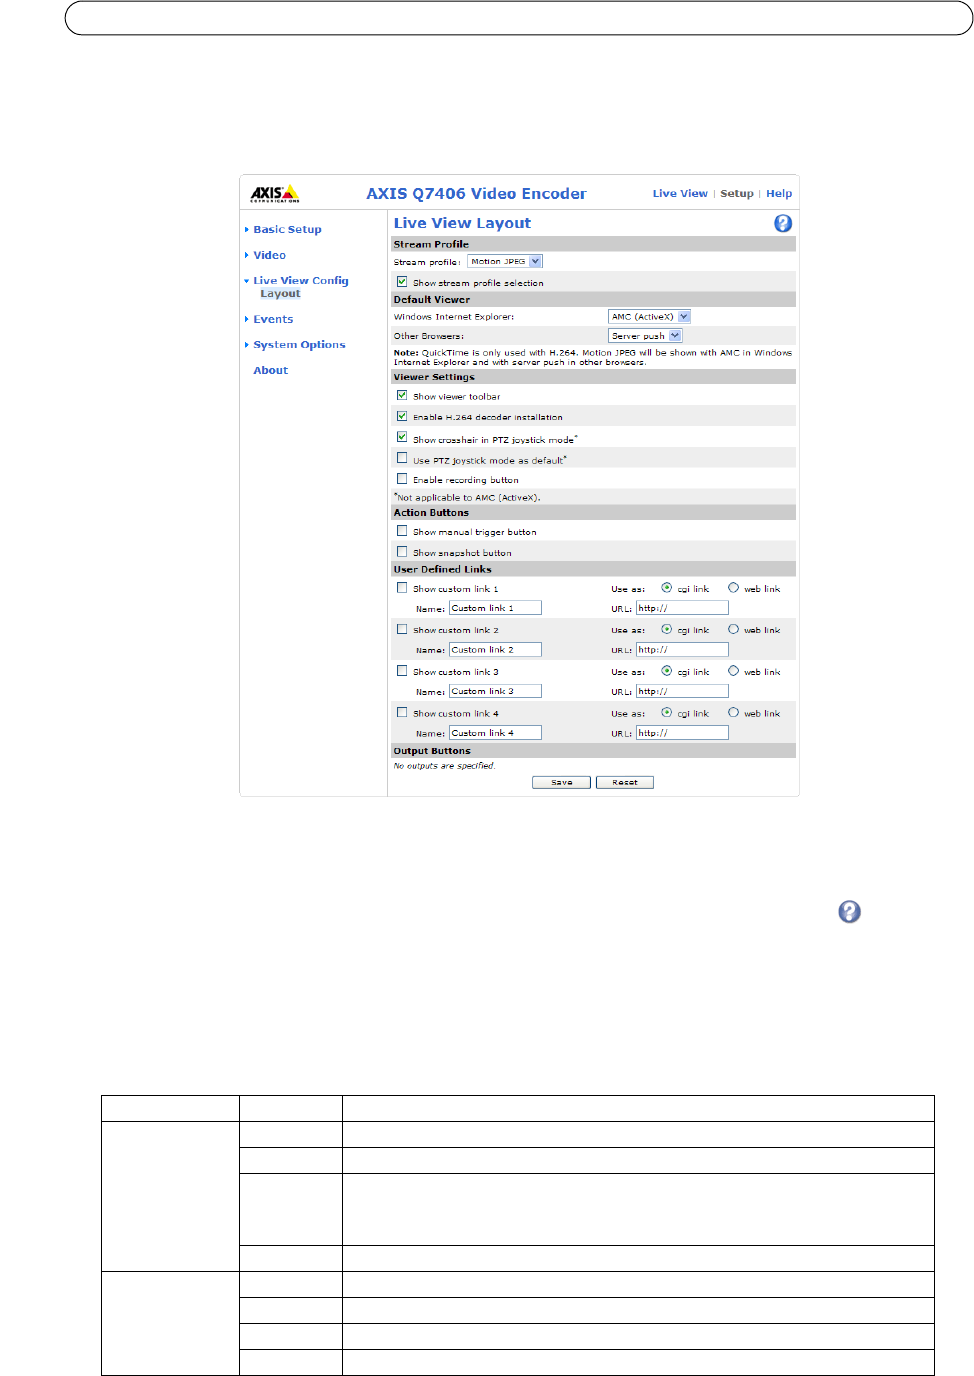The width and height of the screenshot is (974, 1376).
Task: Click URL field for custom link 3
Action: click(682, 691)
